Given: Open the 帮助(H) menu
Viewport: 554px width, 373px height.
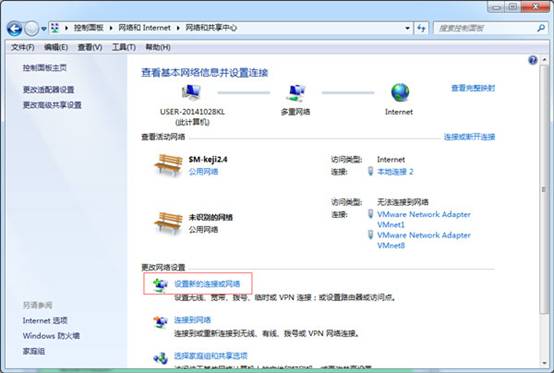Looking at the screenshot, I should coord(158,47).
